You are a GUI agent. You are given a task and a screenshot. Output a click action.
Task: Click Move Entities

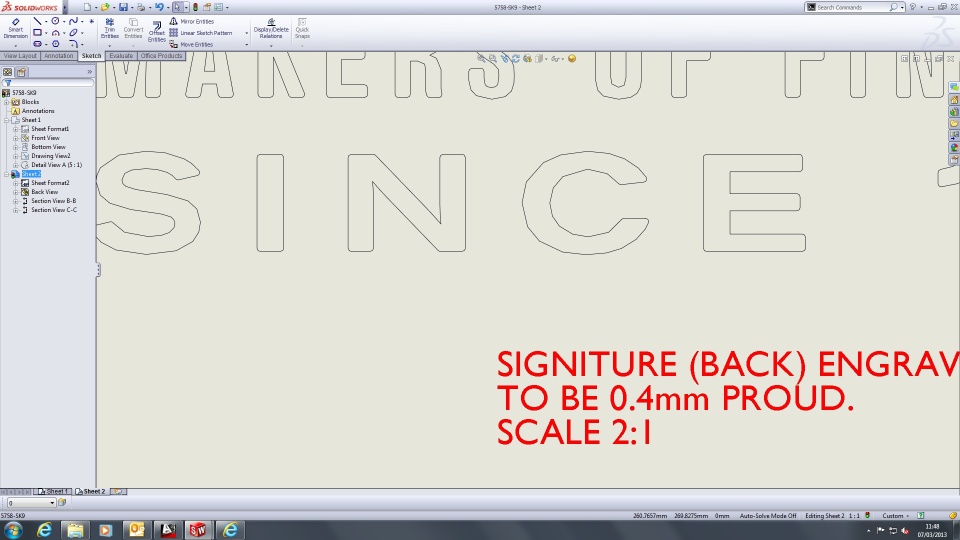coord(191,45)
